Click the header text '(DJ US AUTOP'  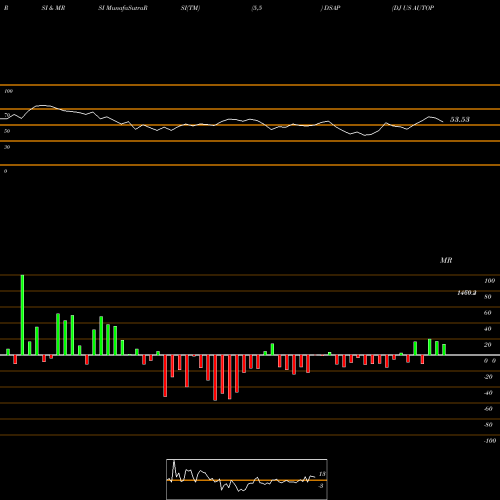[x=413, y=8]
